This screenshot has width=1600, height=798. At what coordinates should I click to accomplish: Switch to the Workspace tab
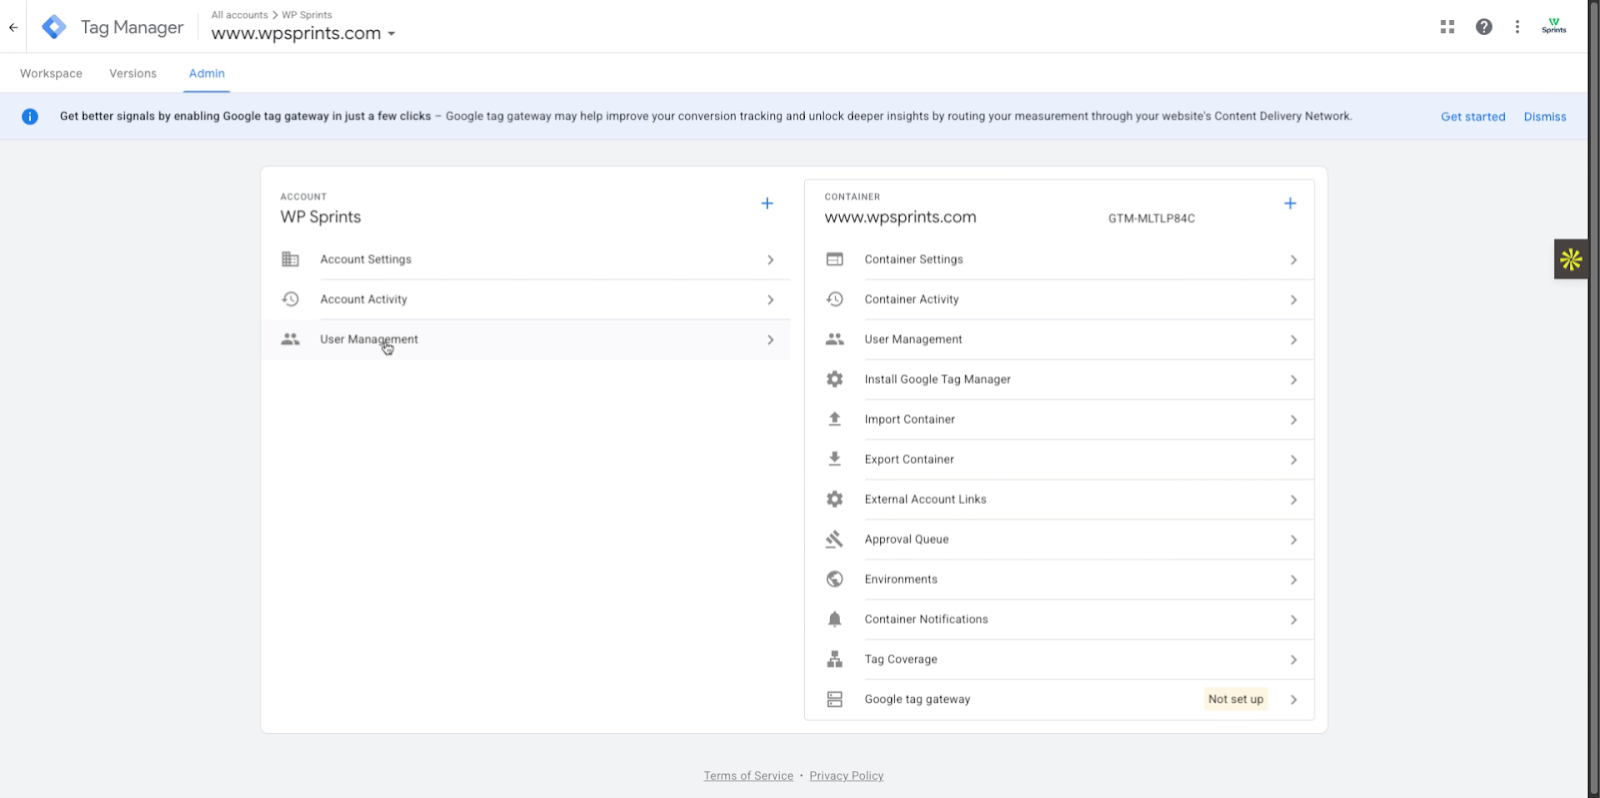51,74
